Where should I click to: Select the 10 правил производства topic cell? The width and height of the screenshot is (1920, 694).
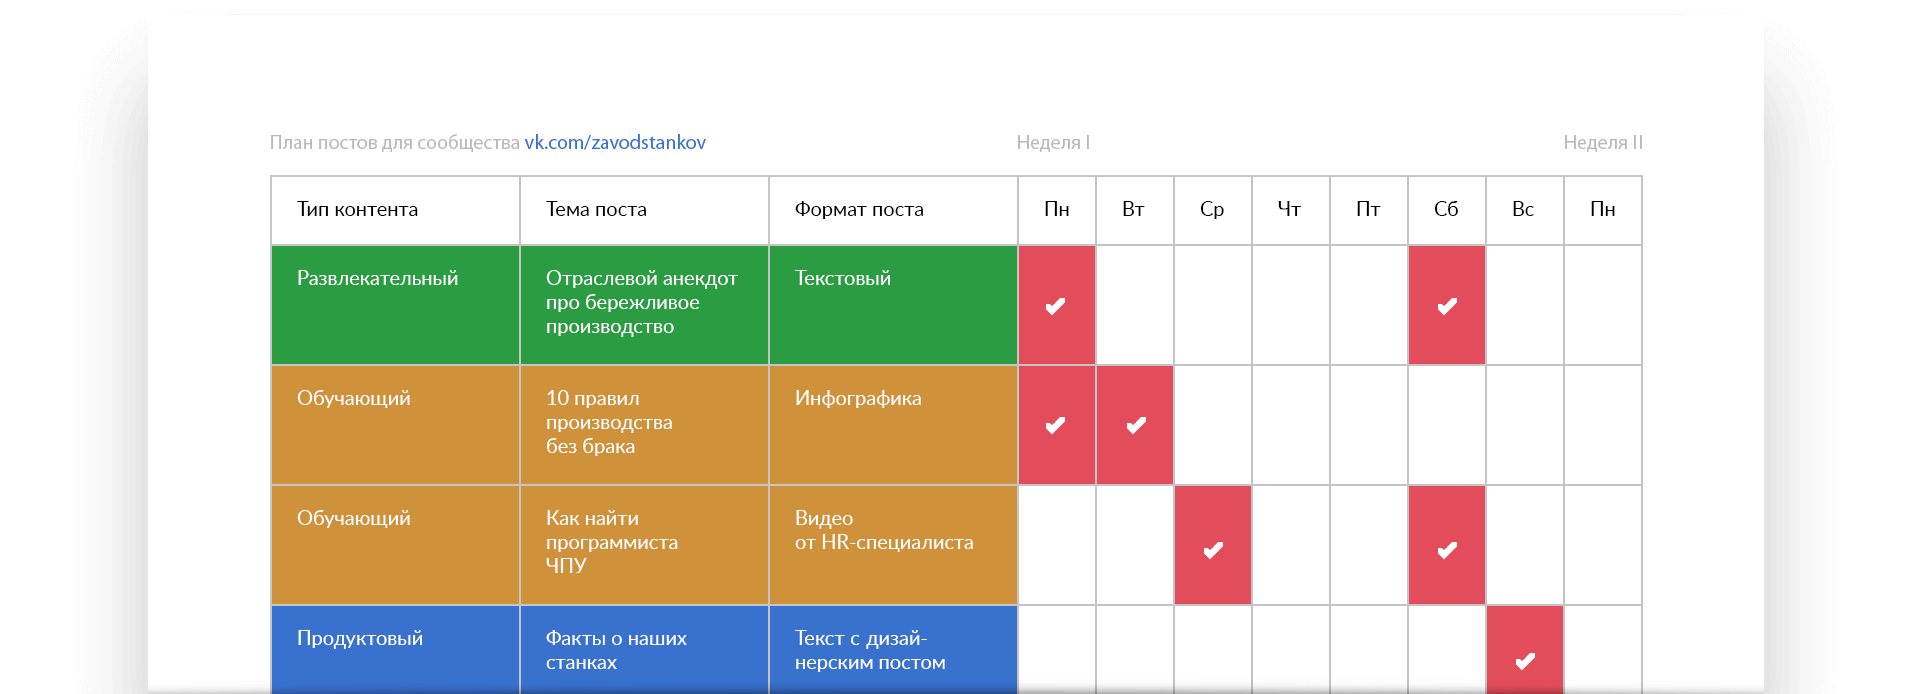point(643,423)
